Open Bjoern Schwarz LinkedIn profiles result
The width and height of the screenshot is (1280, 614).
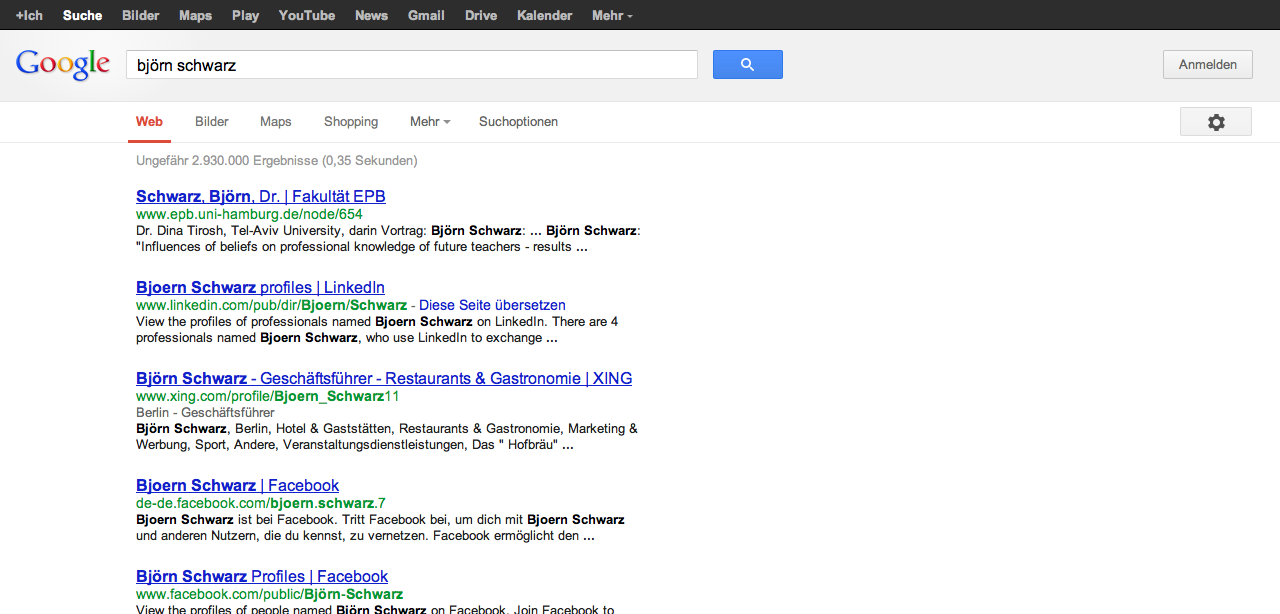point(260,288)
